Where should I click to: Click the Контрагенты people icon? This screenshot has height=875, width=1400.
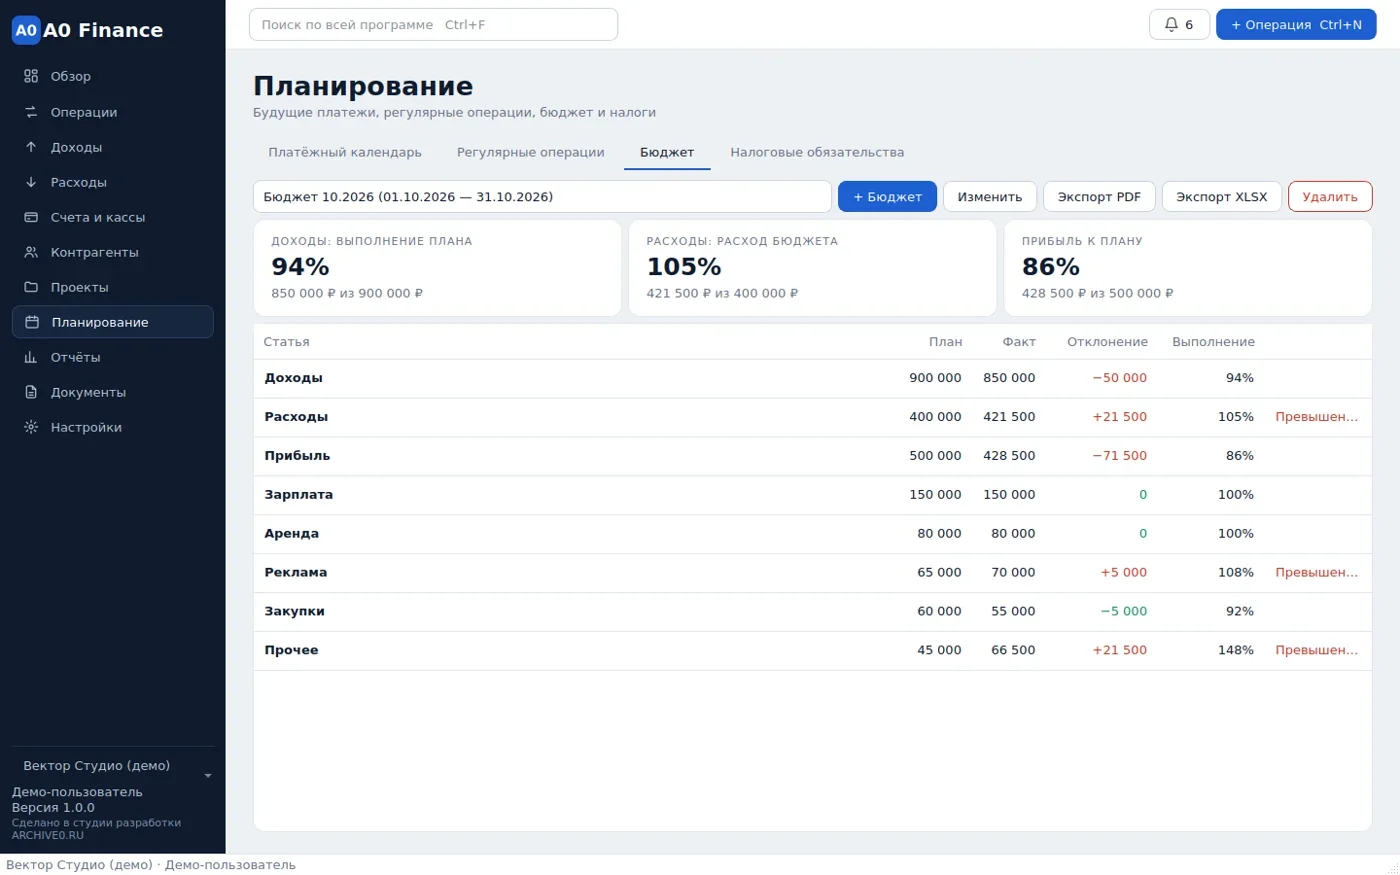[31, 252]
